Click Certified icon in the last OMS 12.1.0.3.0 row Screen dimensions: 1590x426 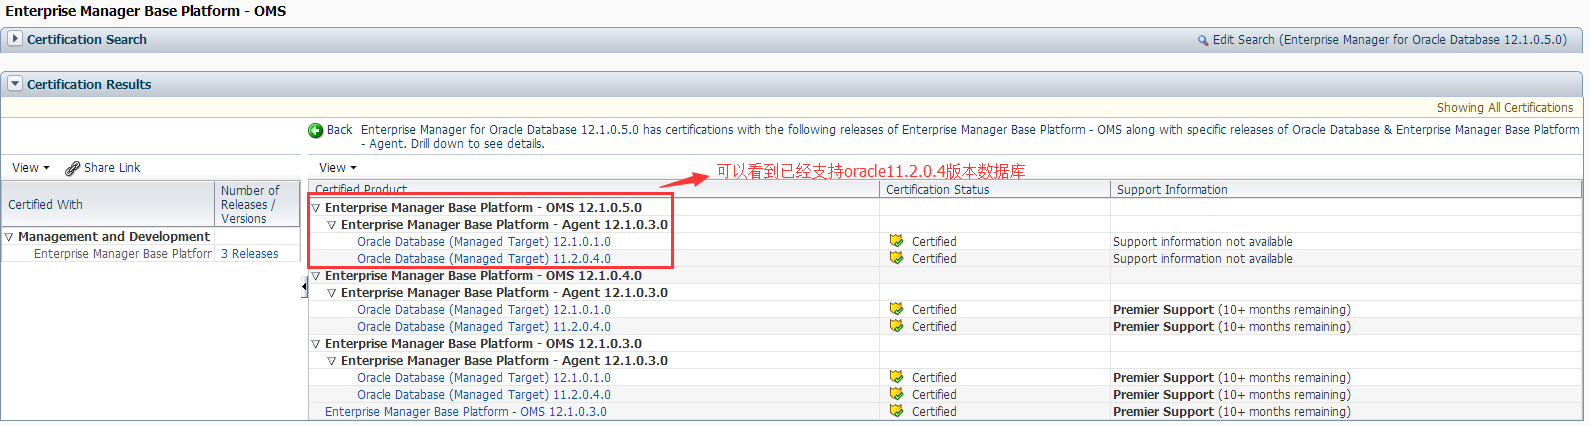[897, 411]
